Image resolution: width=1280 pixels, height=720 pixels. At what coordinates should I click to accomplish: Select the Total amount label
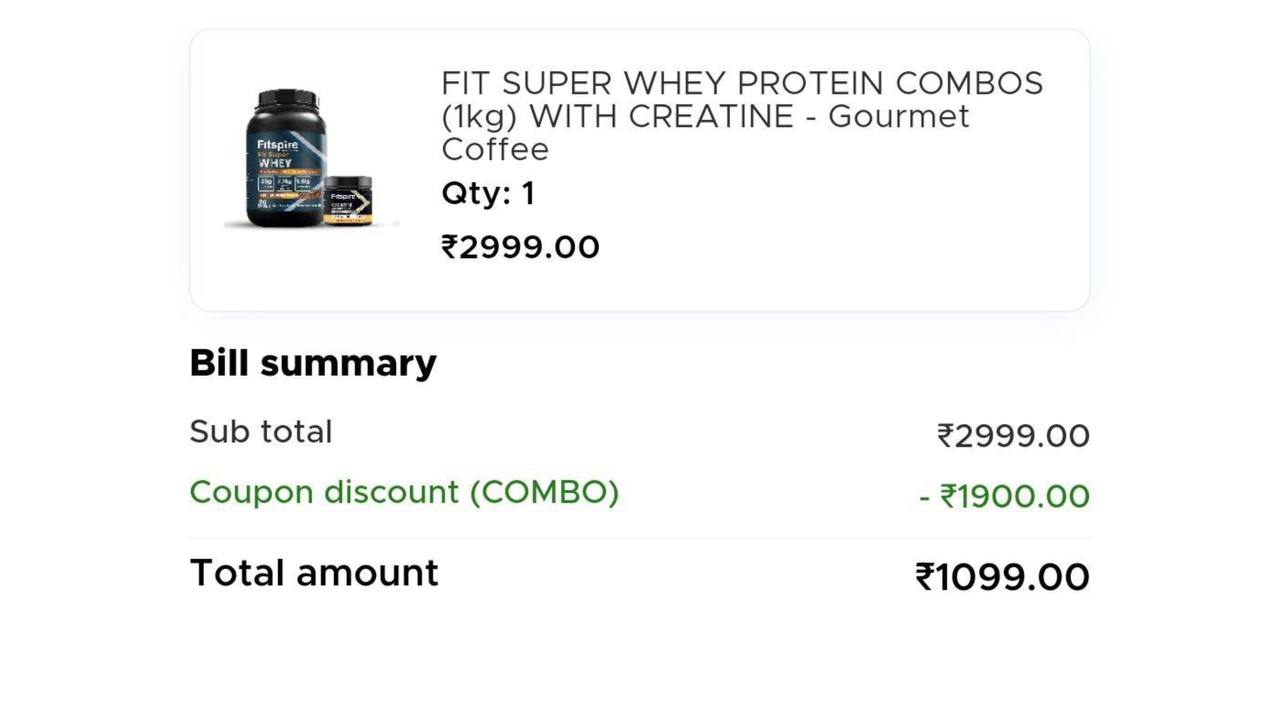(314, 573)
